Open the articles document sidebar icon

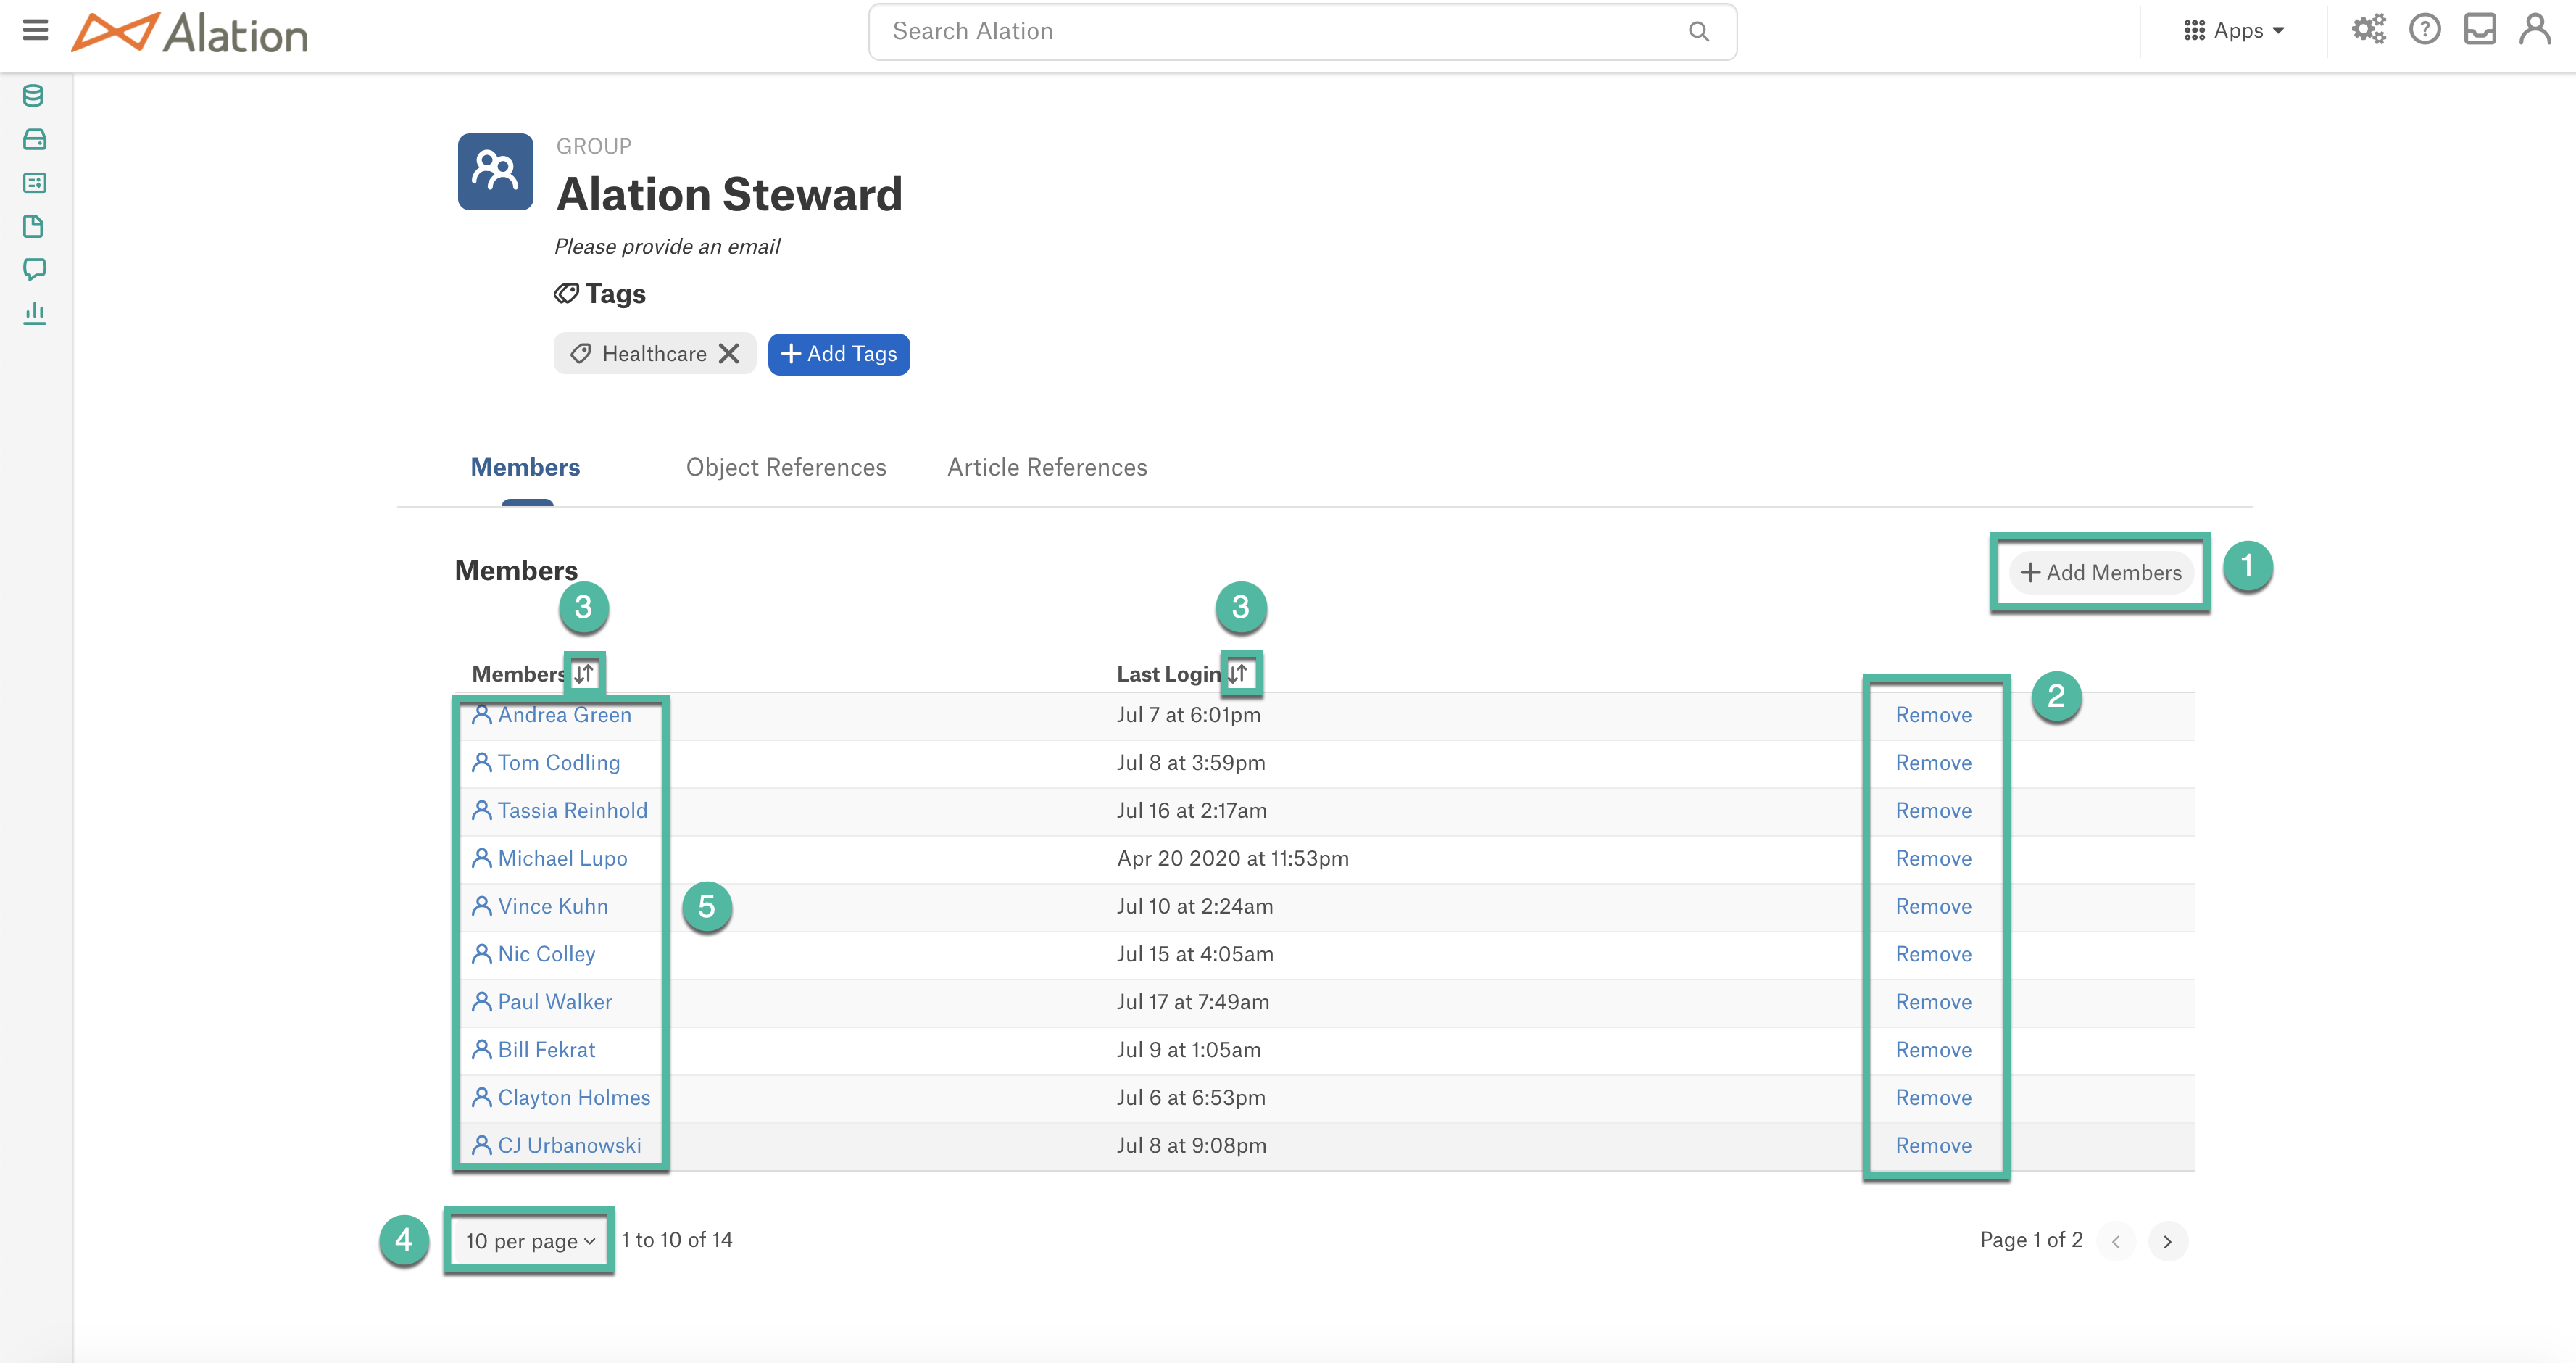(x=33, y=226)
